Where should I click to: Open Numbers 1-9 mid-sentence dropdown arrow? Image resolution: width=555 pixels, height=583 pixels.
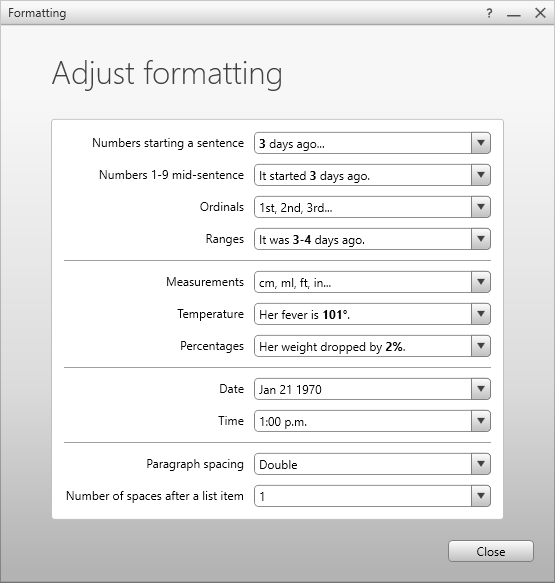click(481, 175)
